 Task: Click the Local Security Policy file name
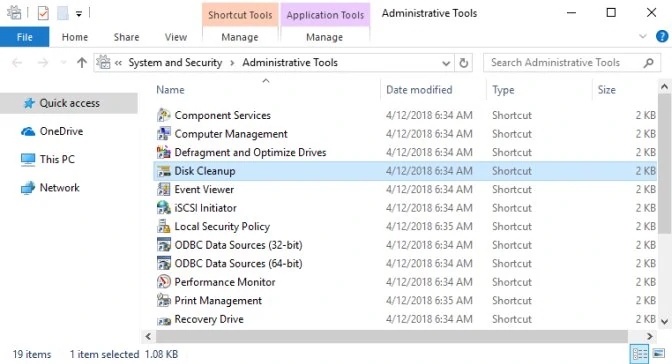click(222, 226)
